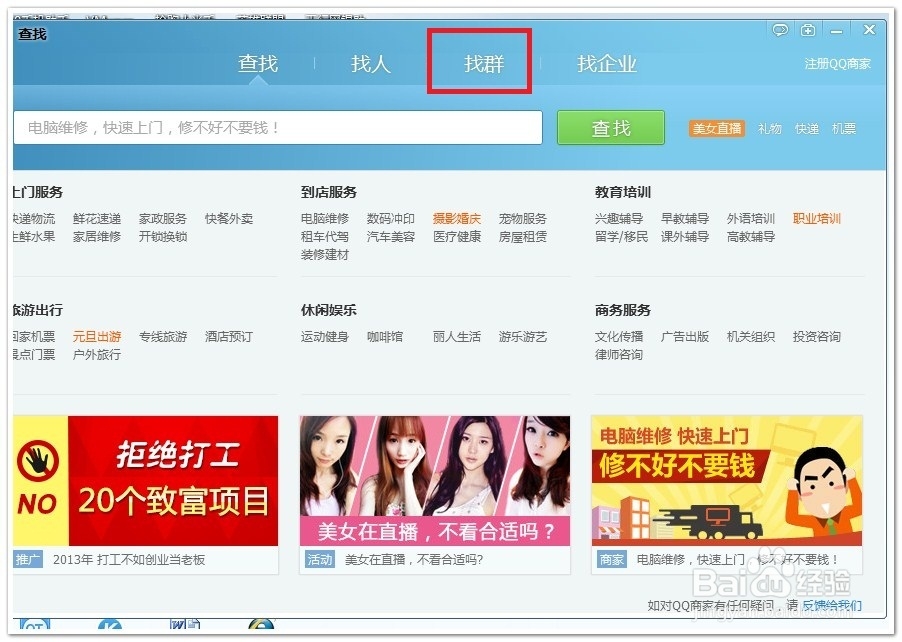Screen dimensions: 902x642
Task: Open the 元旦出游 travel link
Action: [x=97, y=337]
